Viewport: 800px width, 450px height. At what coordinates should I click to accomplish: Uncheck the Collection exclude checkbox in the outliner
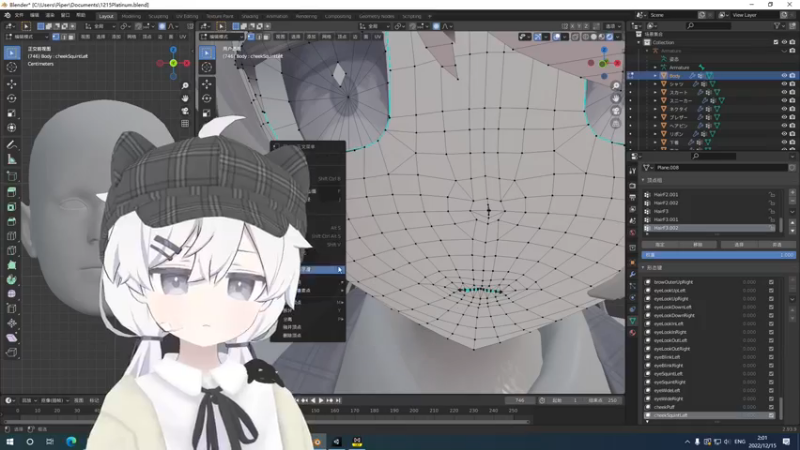776,42
